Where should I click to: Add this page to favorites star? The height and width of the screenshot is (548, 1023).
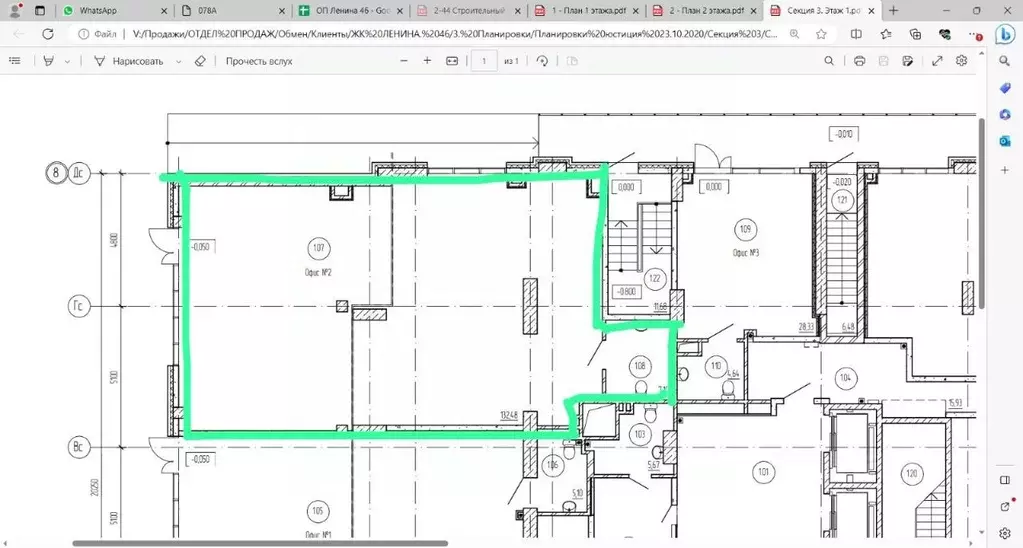[821, 33]
